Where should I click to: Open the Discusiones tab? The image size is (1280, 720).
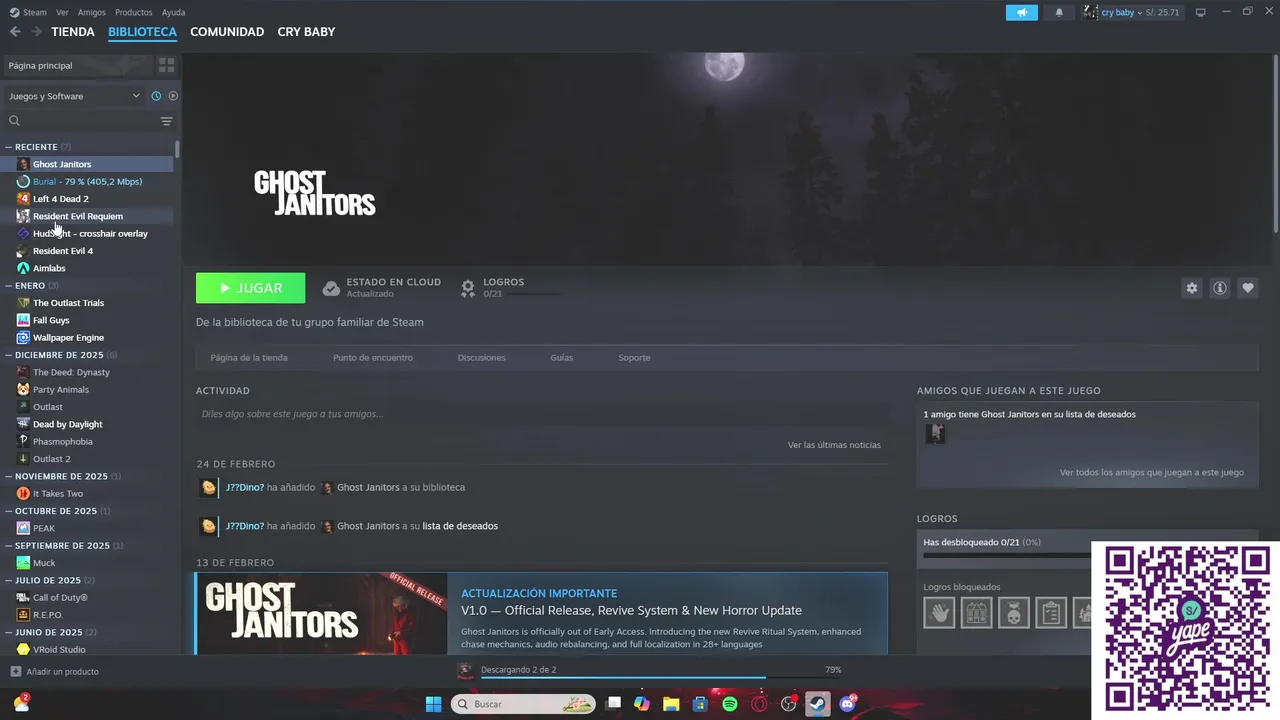tap(481, 358)
